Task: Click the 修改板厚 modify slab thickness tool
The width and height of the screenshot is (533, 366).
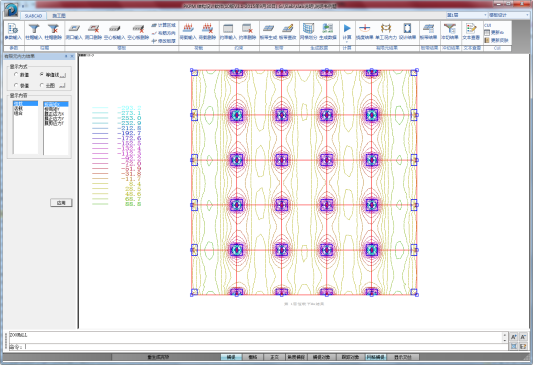Action: (164, 41)
